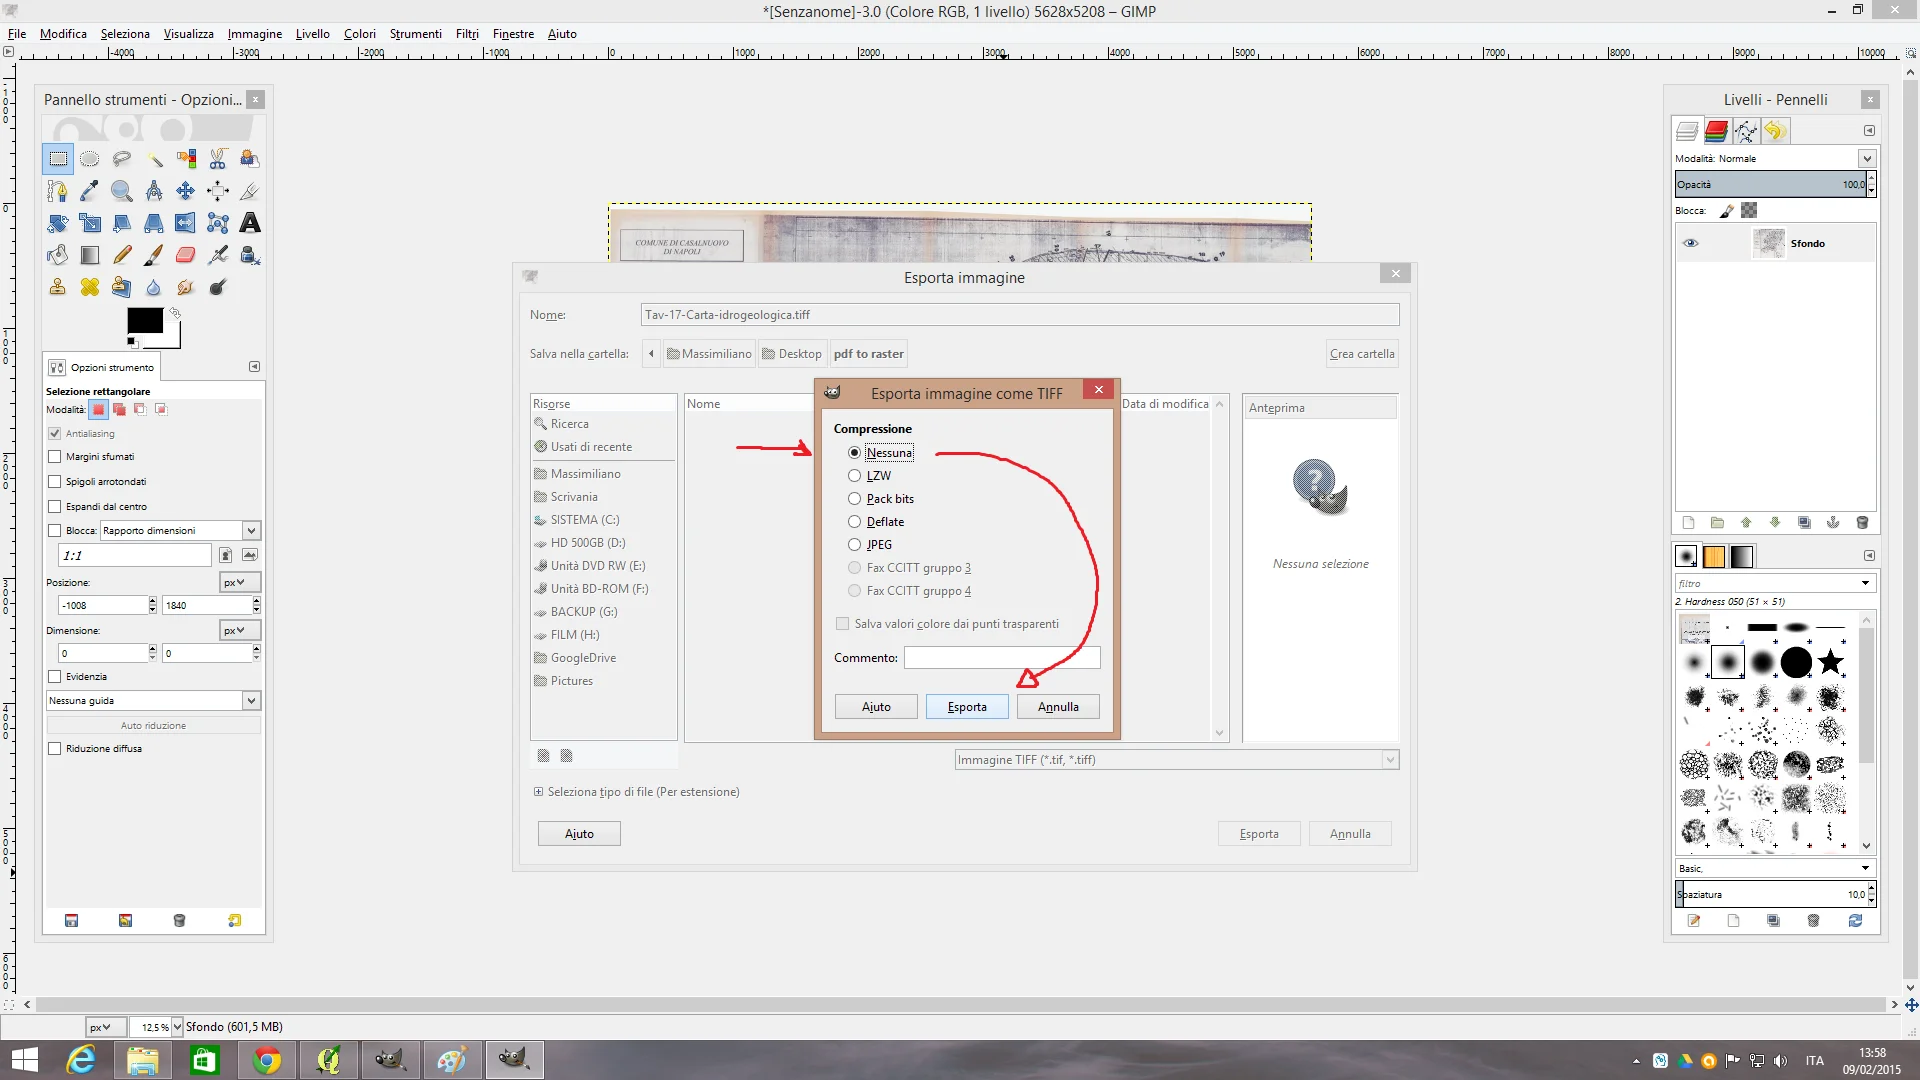Open the Paths tab in Livelli panel
Image resolution: width=1920 pixels, height=1080 pixels.
coord(1746,131)
